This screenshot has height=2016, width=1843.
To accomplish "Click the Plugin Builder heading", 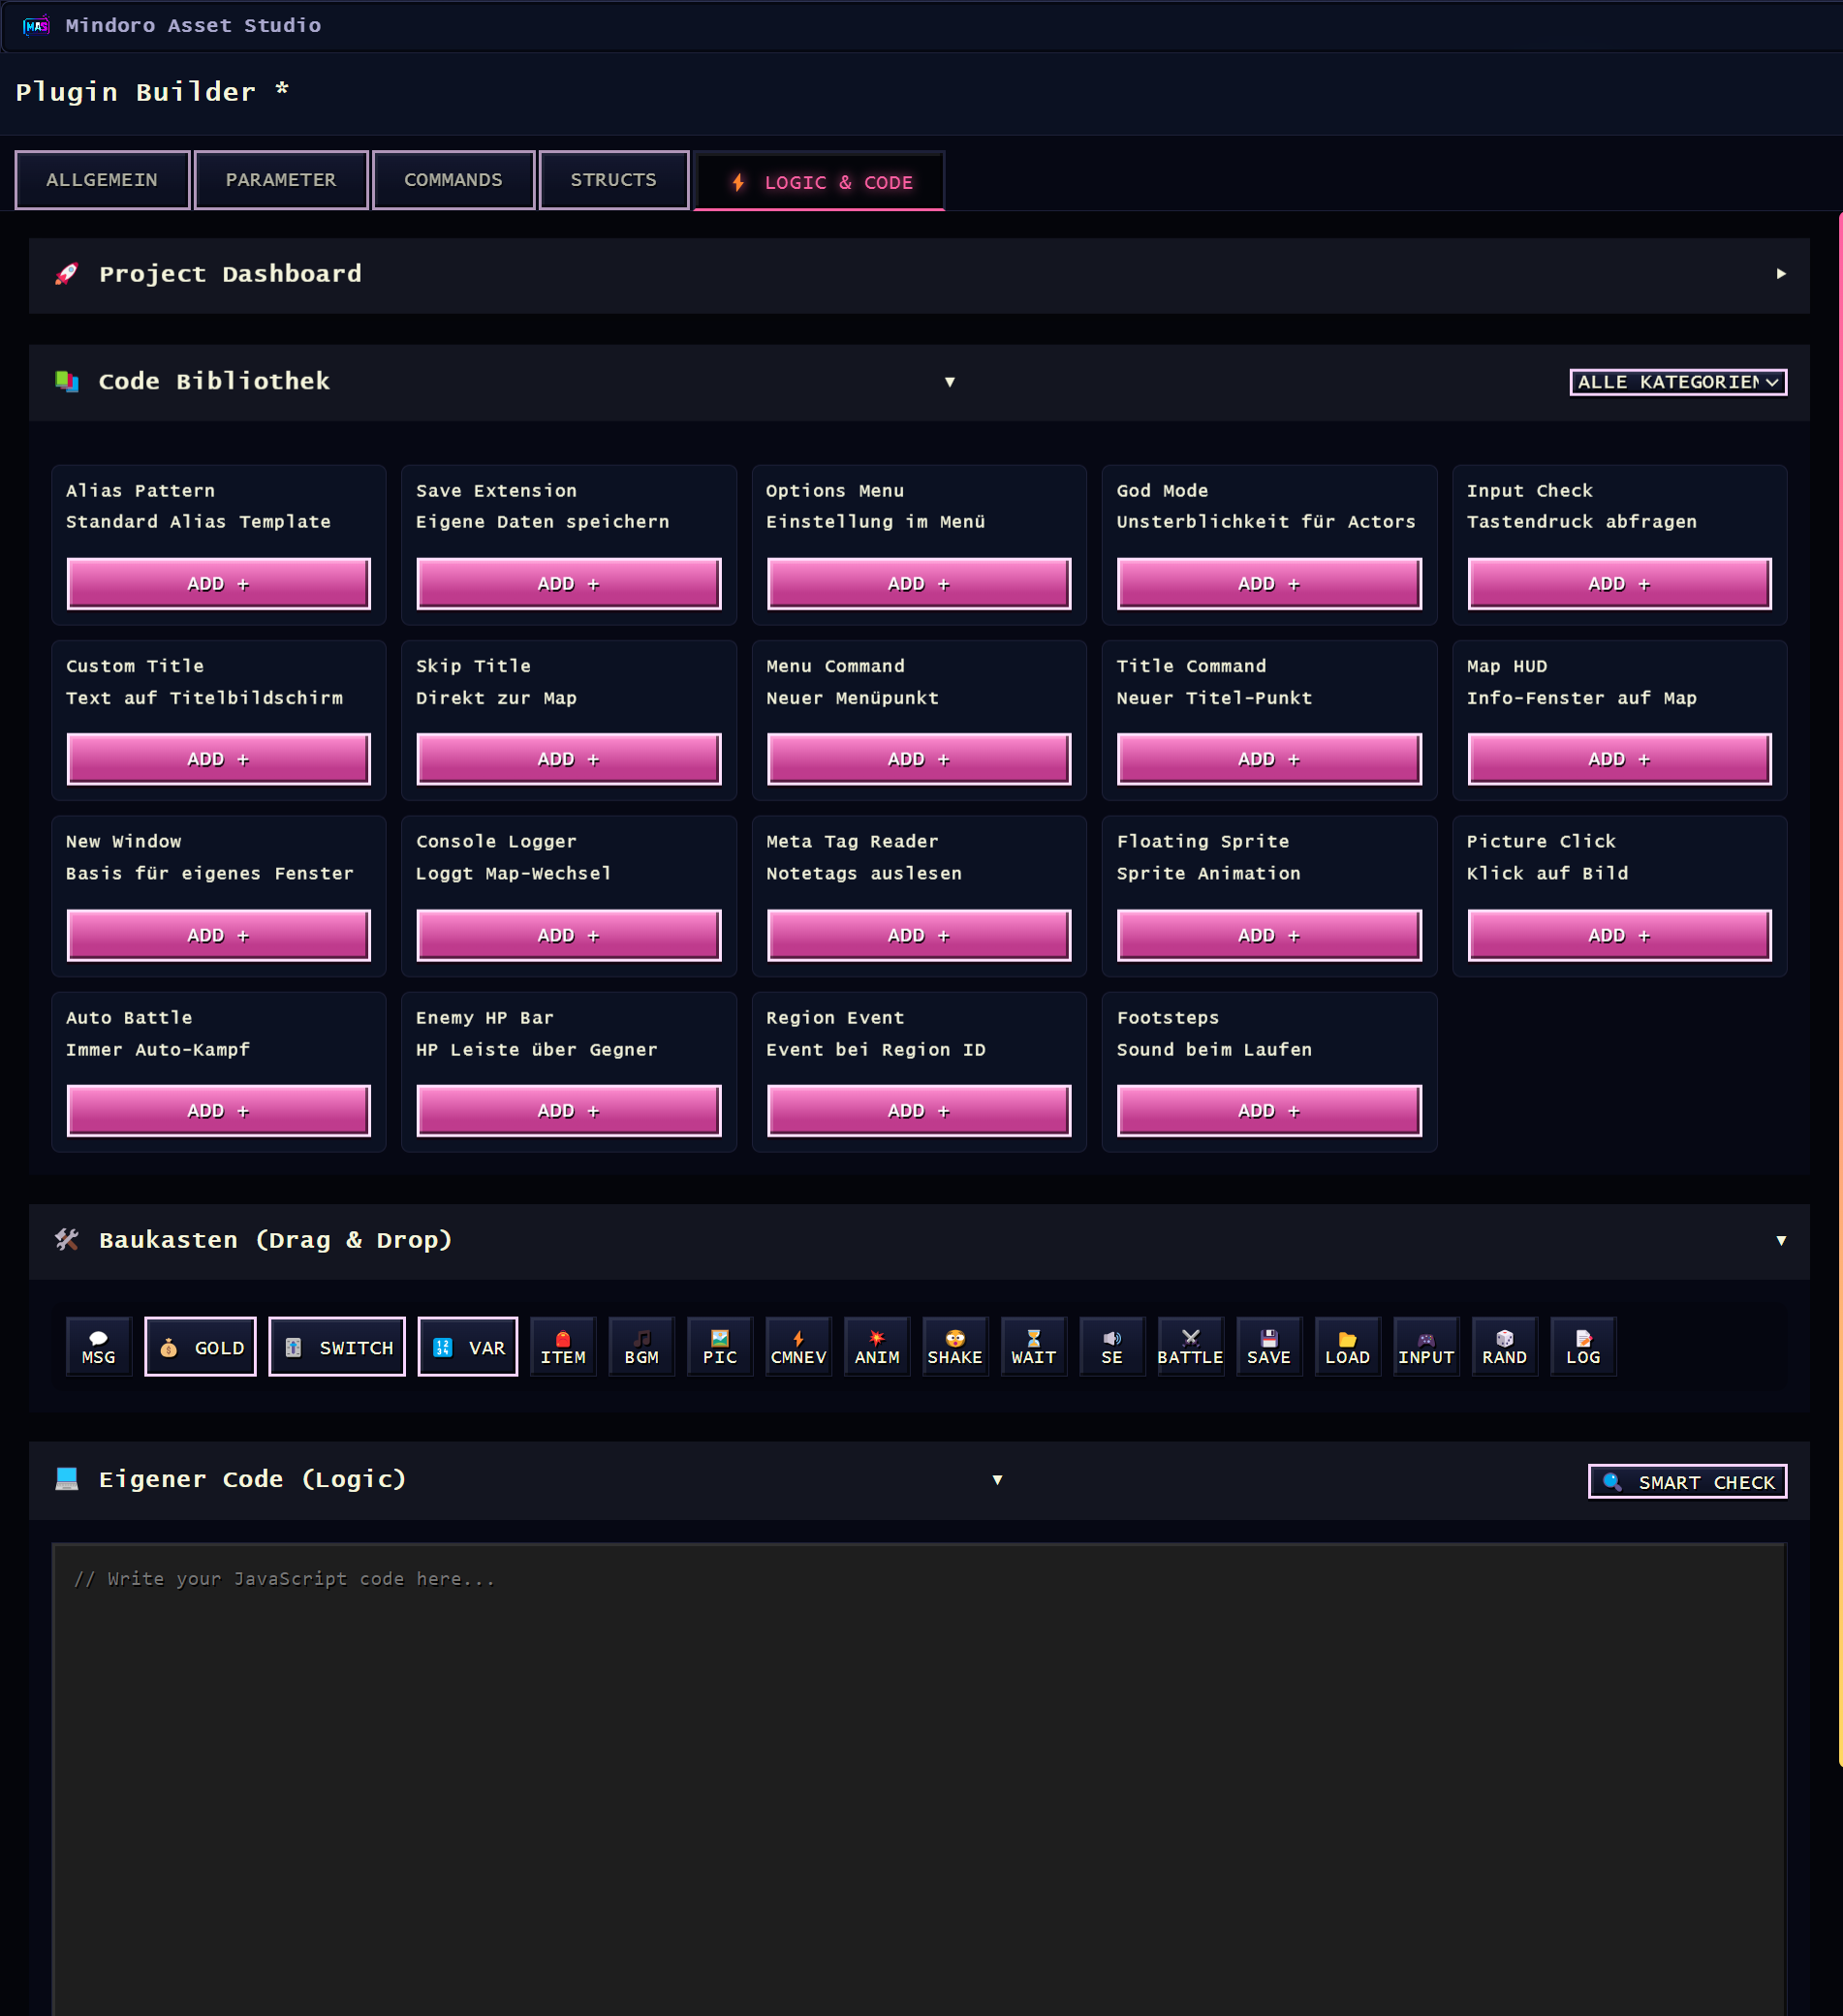I will [x=153, y=92].
